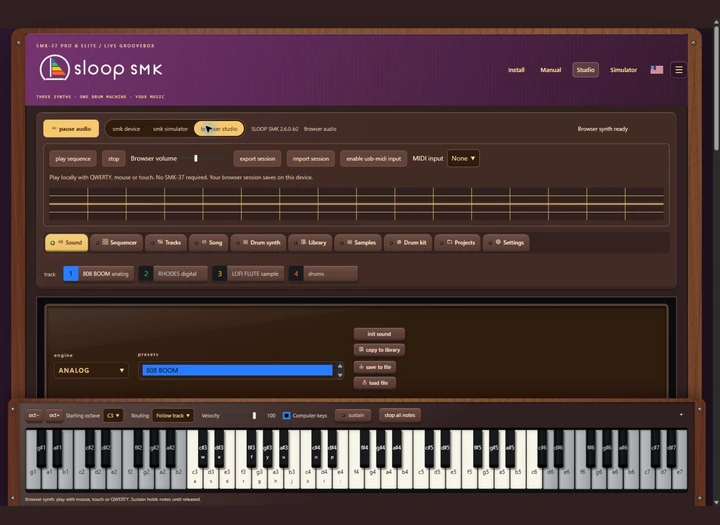Click the init sound button
720x525 pixels.
[x=379, y=334]
